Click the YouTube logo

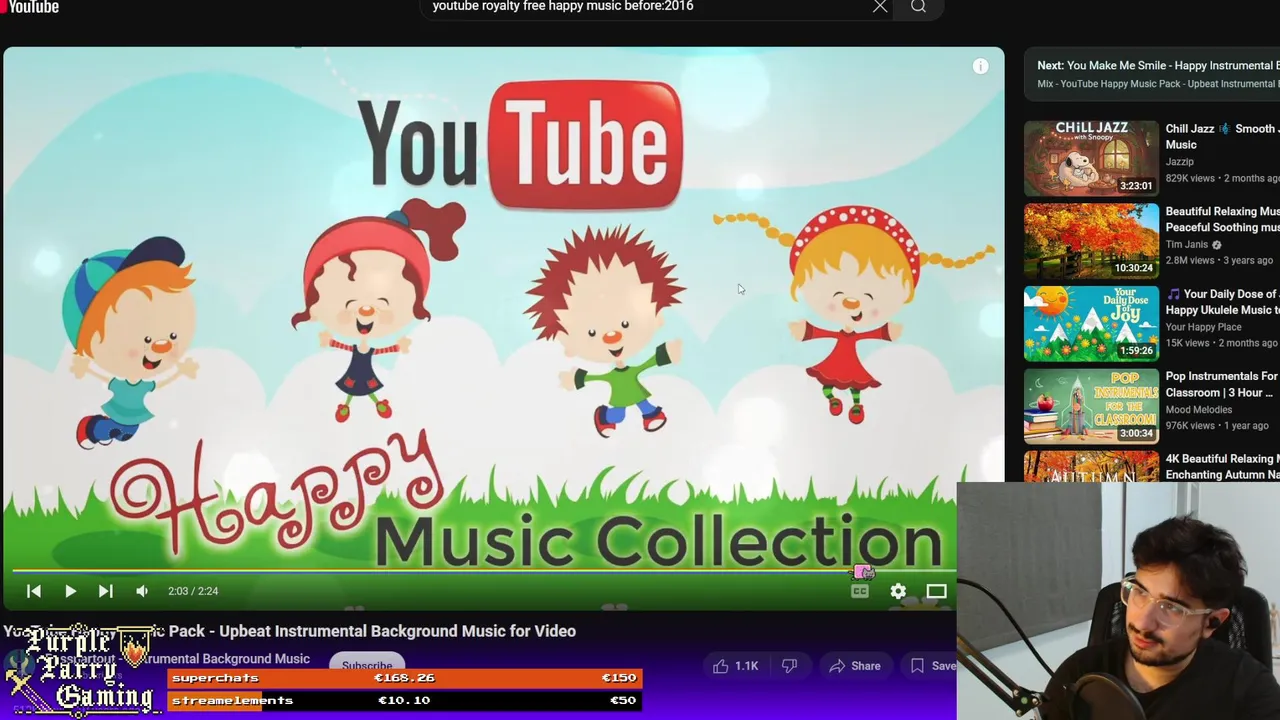pyautogui.click(x=30, y=7)
